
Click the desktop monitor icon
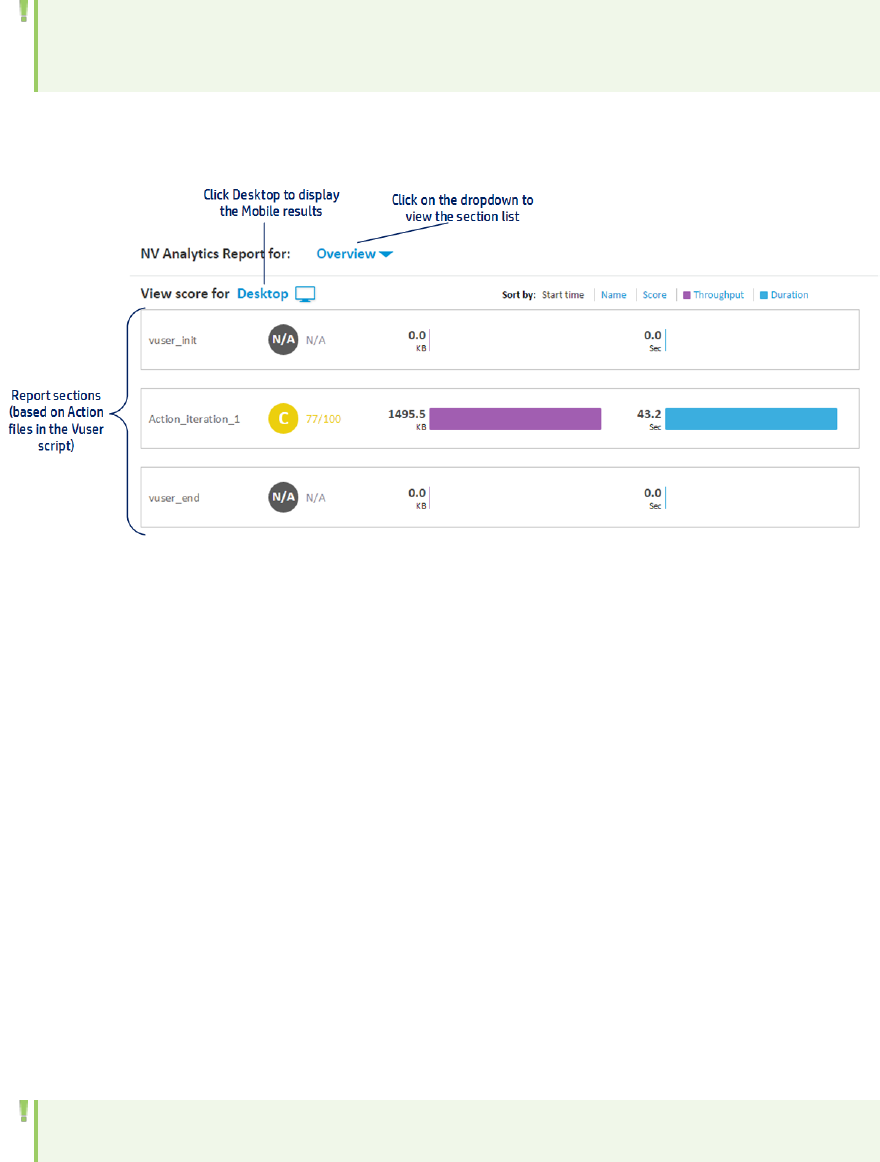[306, 294]
